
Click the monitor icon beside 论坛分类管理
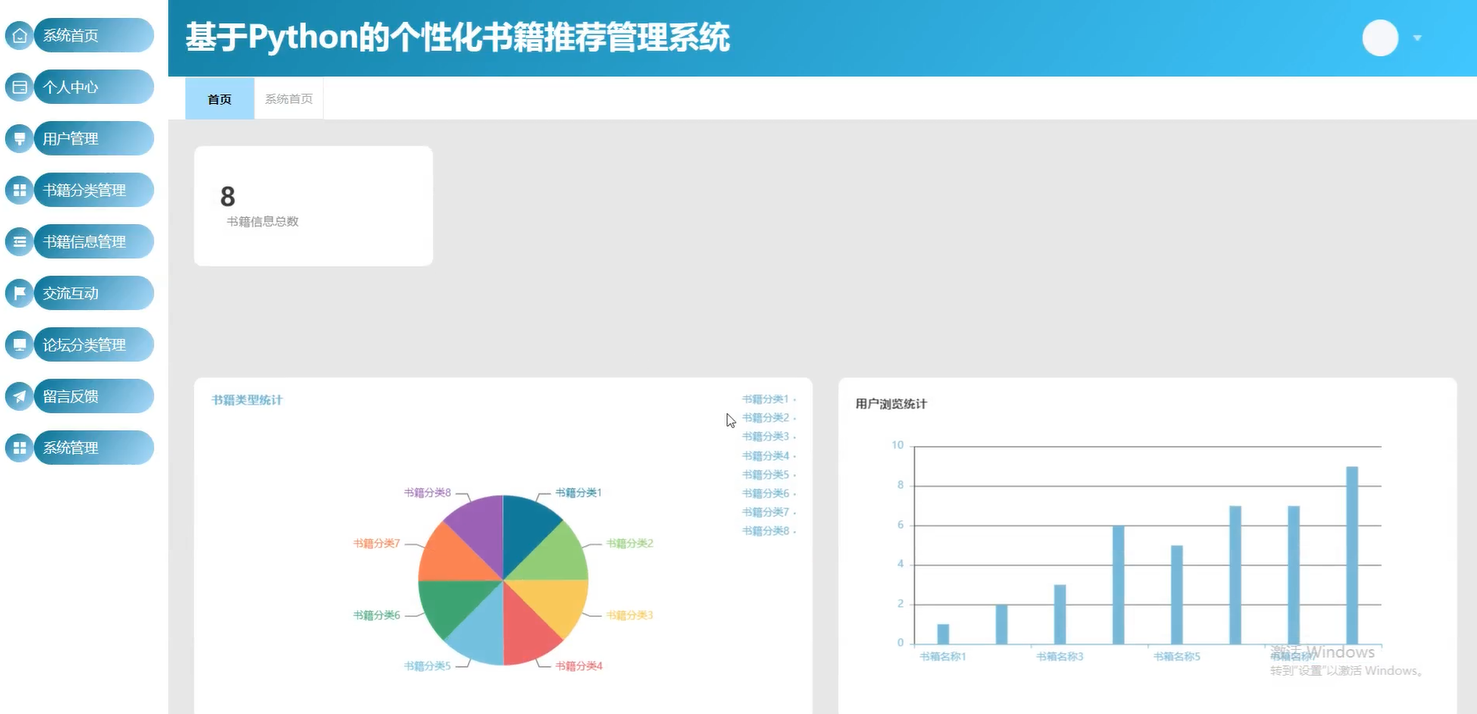coord(19,345)
